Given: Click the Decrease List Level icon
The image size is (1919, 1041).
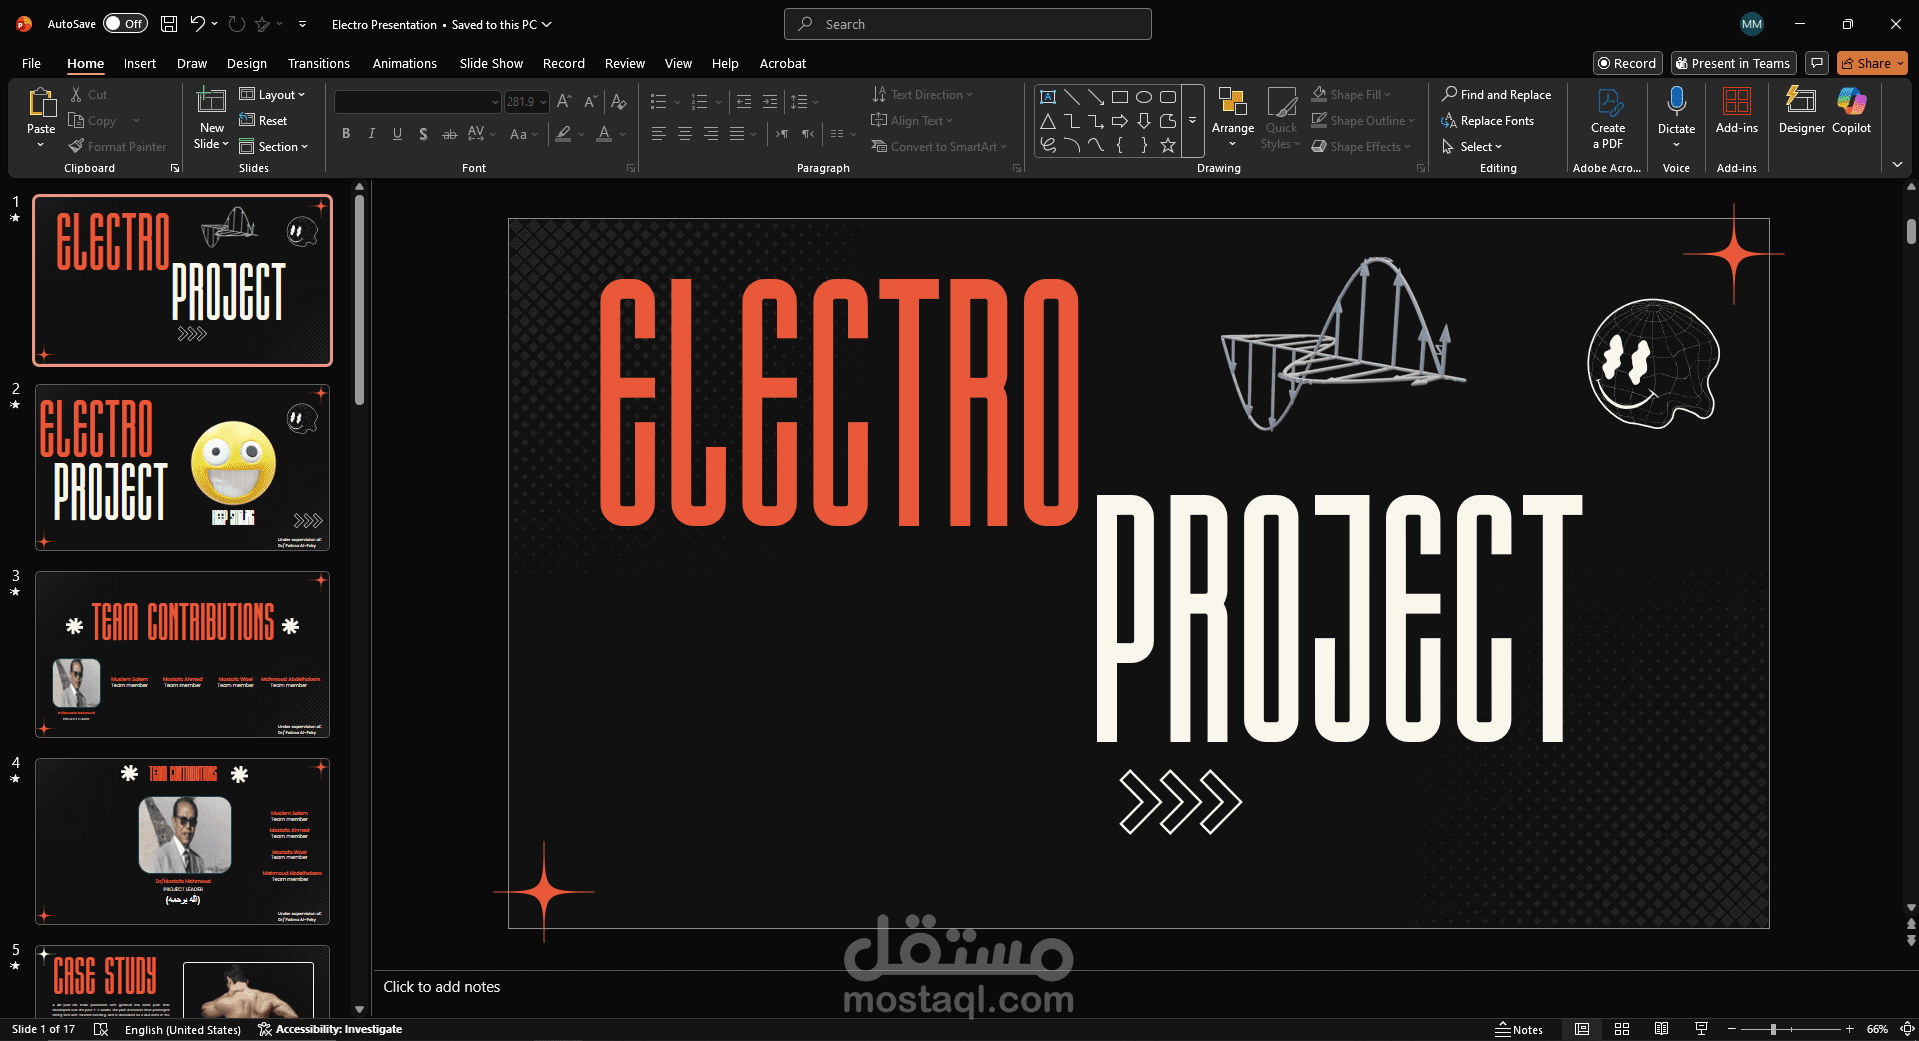Looking at the screenshot, I should (744, 101).
